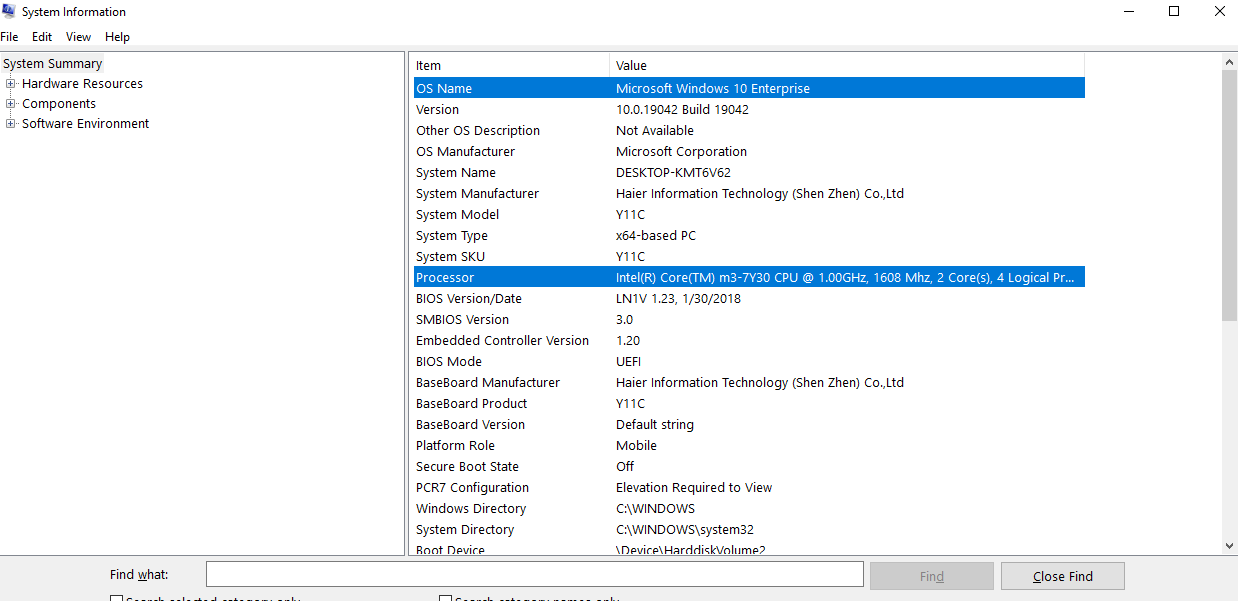Click the scroll up arrow of details list
This screenshot has height=601, width=1238.
pyautogui.click(x=1229, y=62)
